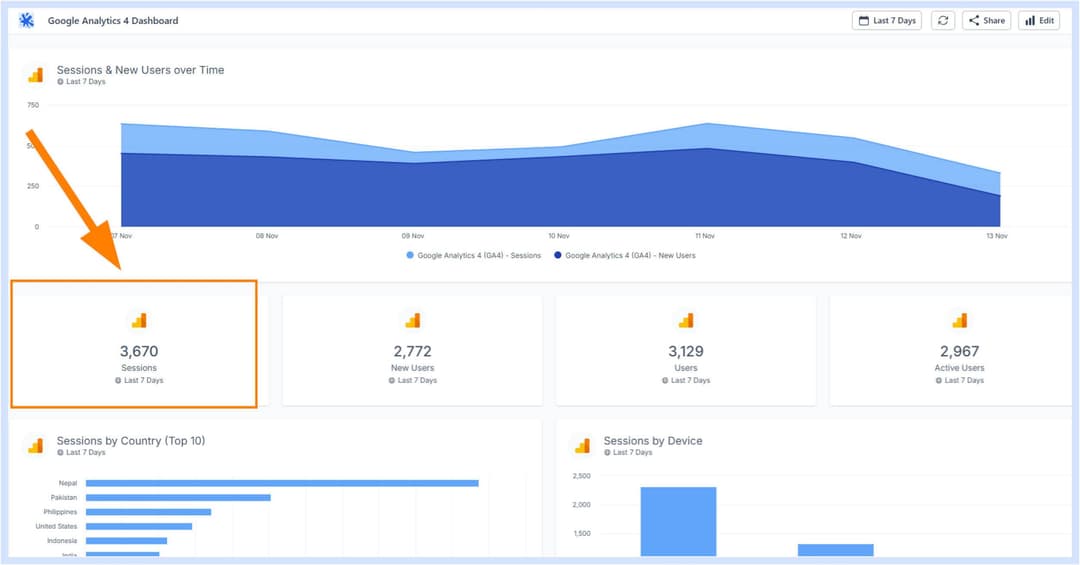Click the share icon in the Share button

click(973, 21)
